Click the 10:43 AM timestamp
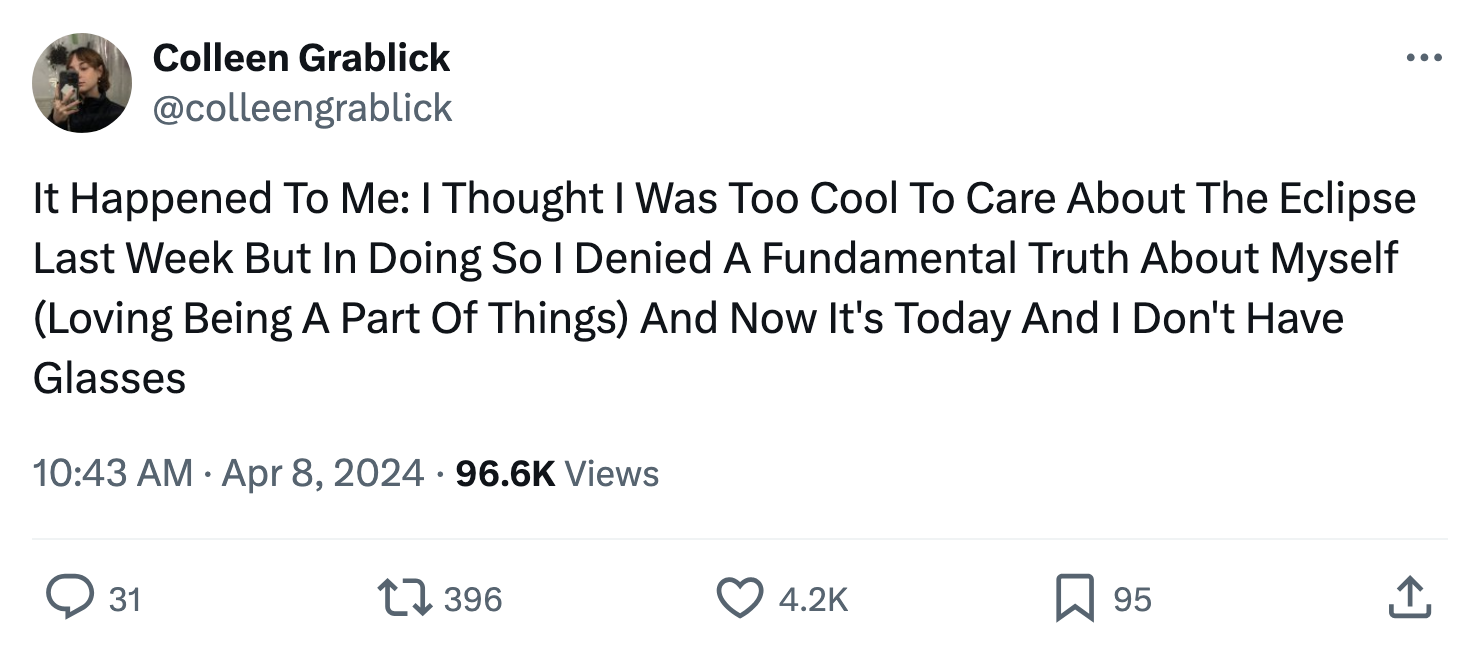The width and height of the screenshot is (1478, 646). (113, 472)
